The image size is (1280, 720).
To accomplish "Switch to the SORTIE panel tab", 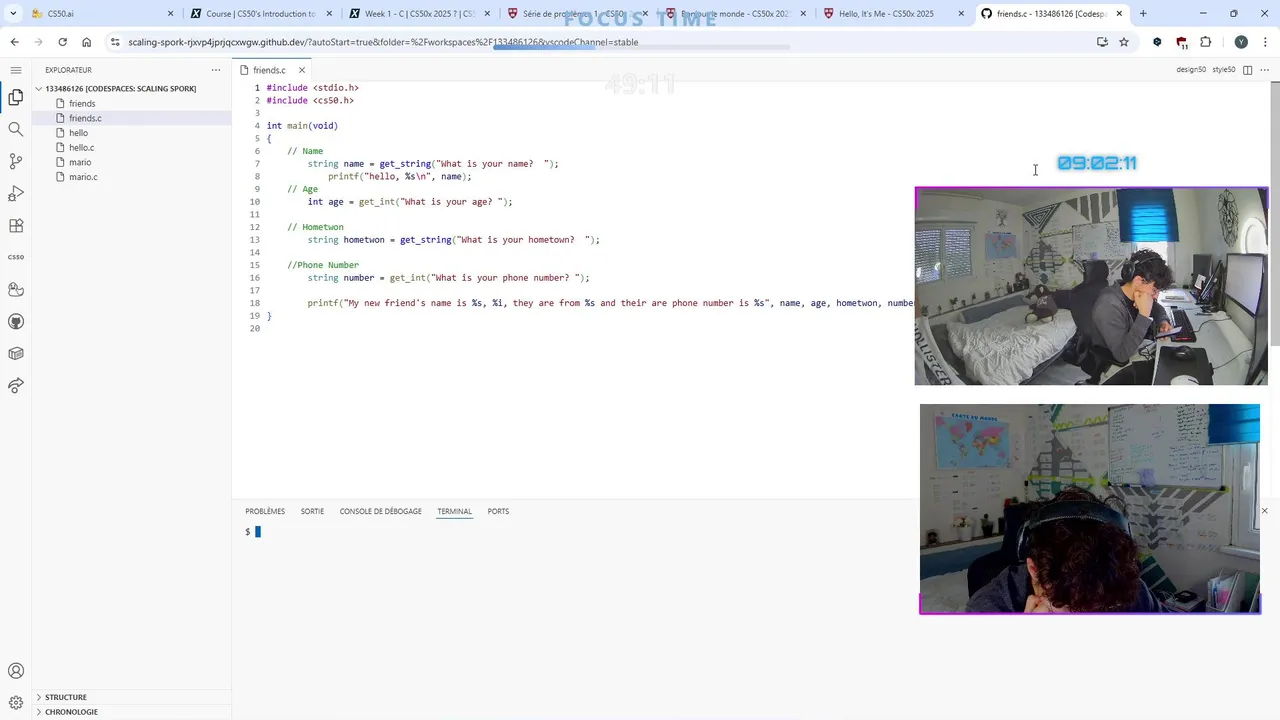I will click(x=312, y=511).
